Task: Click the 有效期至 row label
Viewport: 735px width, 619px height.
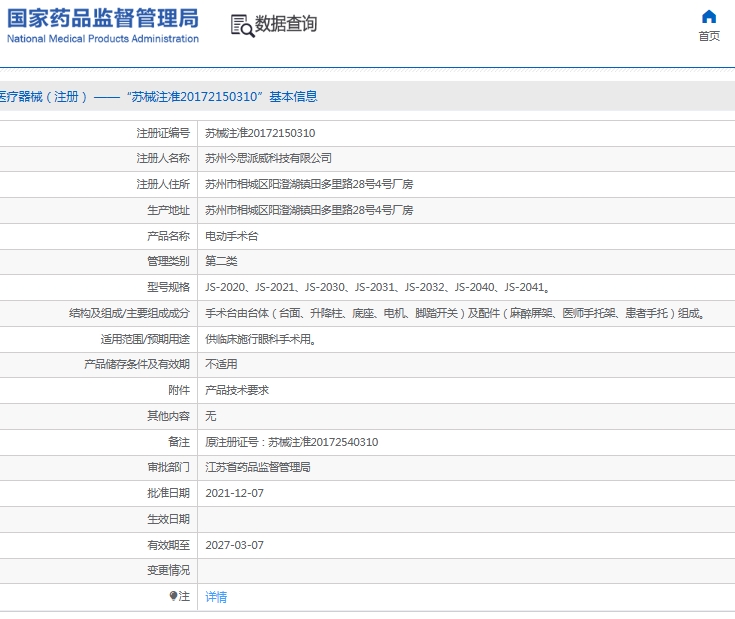Action: [168, 545]
